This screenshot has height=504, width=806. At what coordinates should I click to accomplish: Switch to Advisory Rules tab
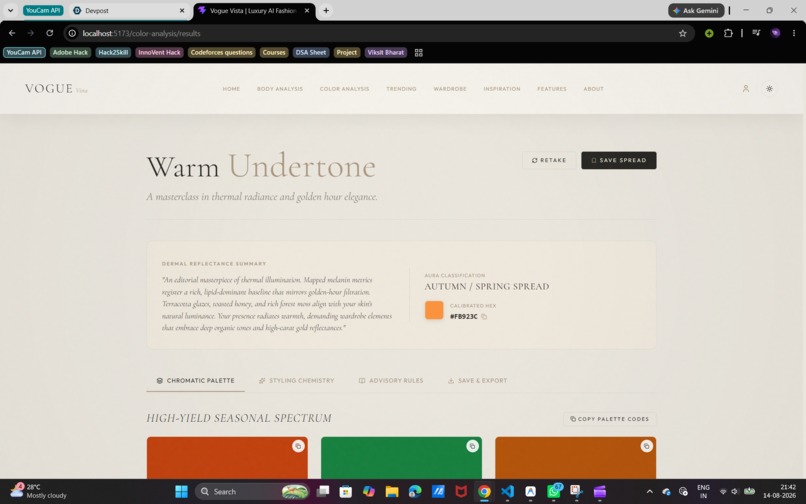point(391,381)
